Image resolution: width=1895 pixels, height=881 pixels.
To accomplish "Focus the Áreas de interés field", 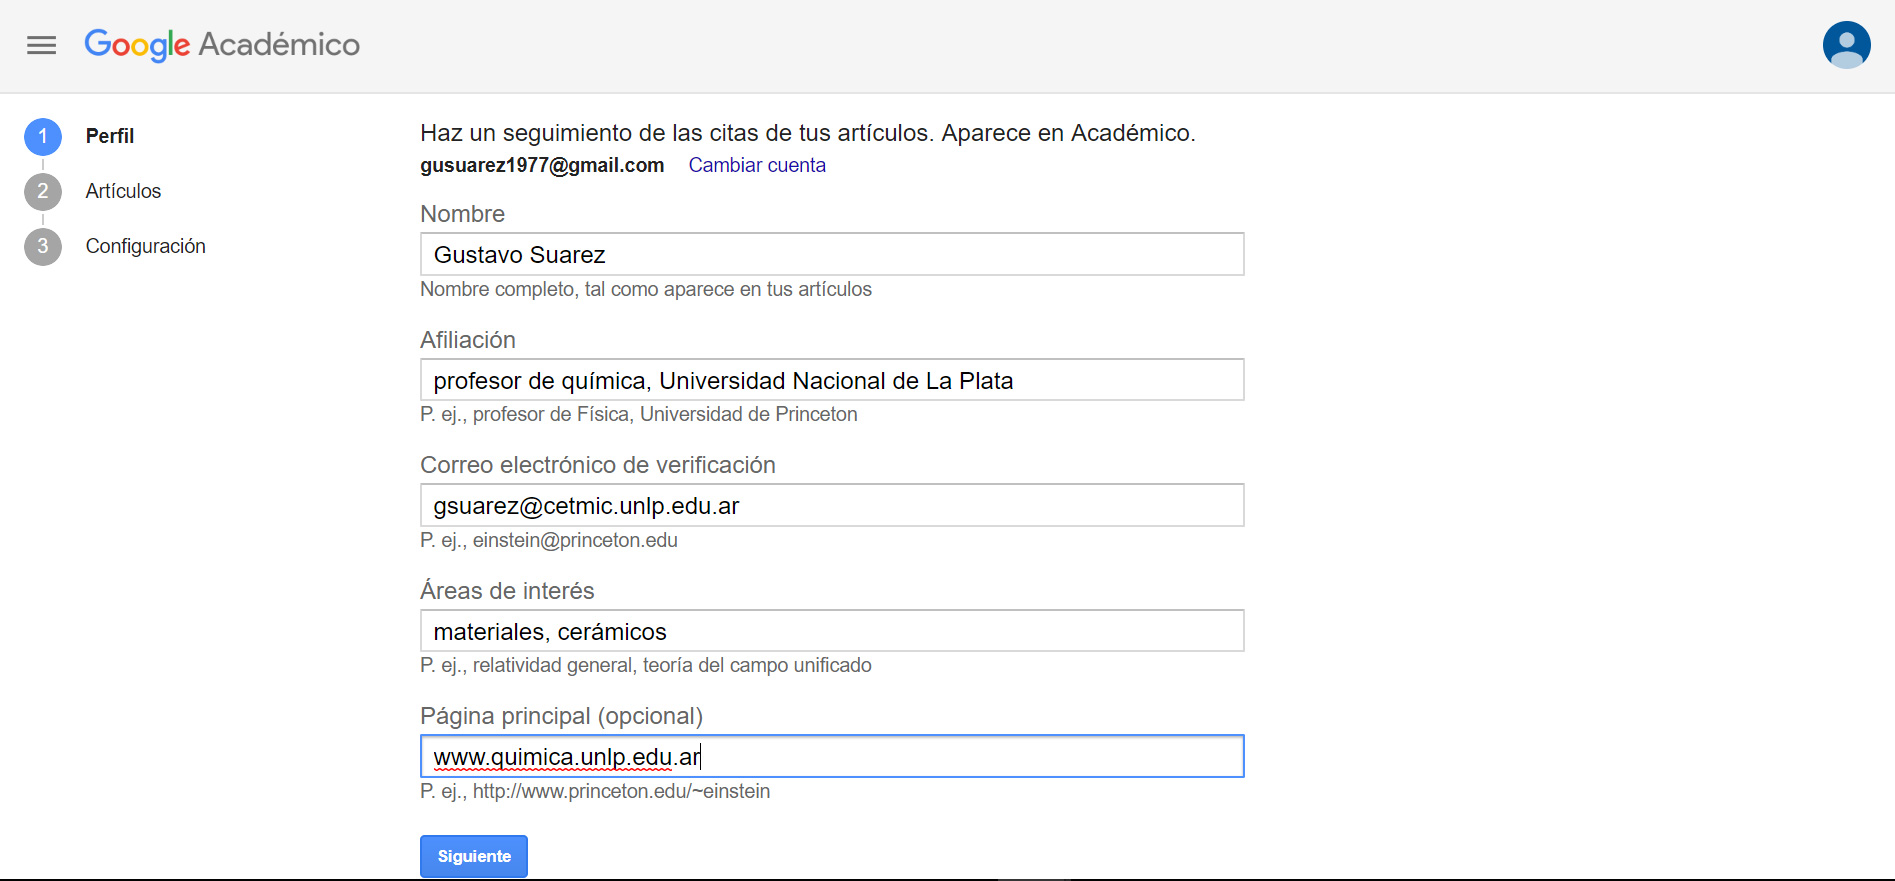I will pos(832,631).
